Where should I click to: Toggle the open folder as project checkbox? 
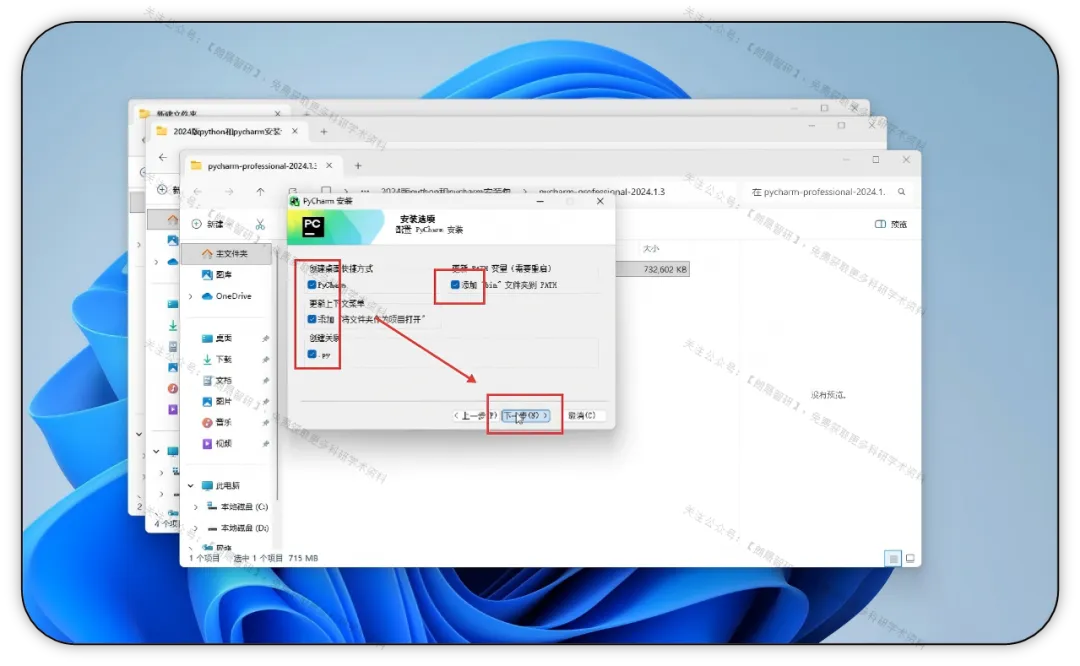click(312, 319)
